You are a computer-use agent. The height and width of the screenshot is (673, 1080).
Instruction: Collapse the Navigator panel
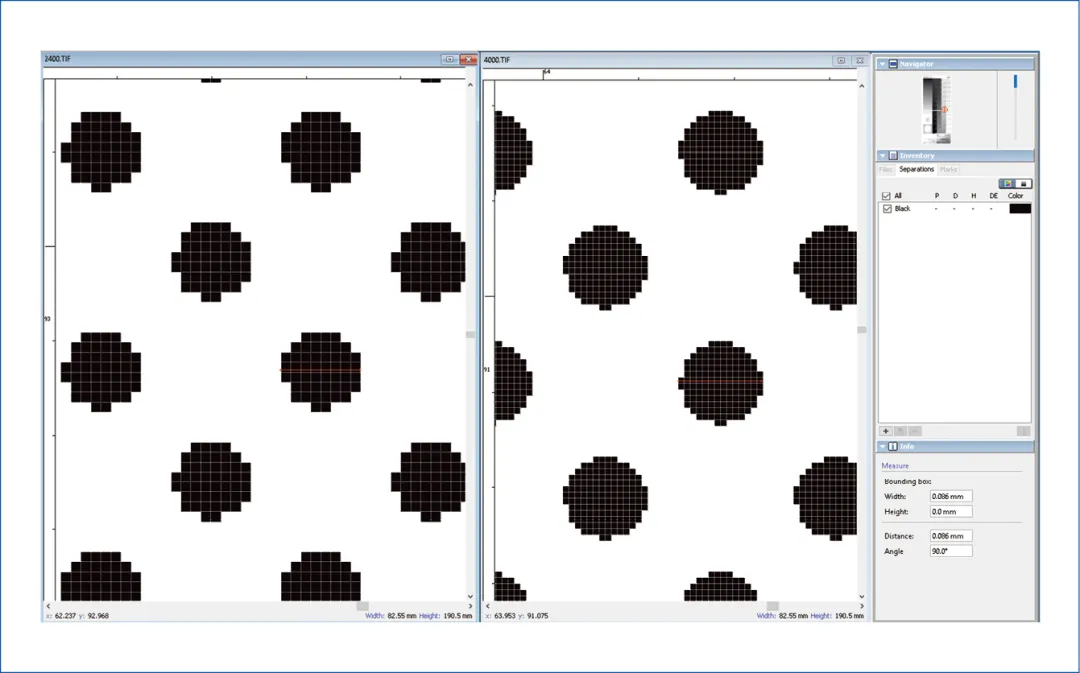click(882, 64)
